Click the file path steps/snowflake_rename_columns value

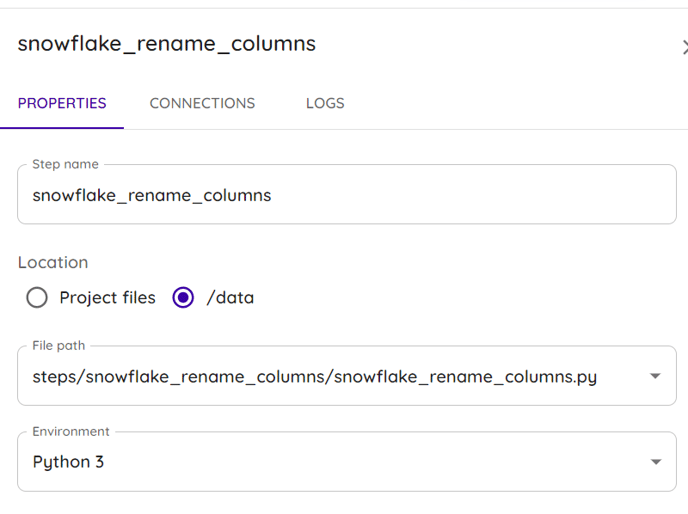315,377
